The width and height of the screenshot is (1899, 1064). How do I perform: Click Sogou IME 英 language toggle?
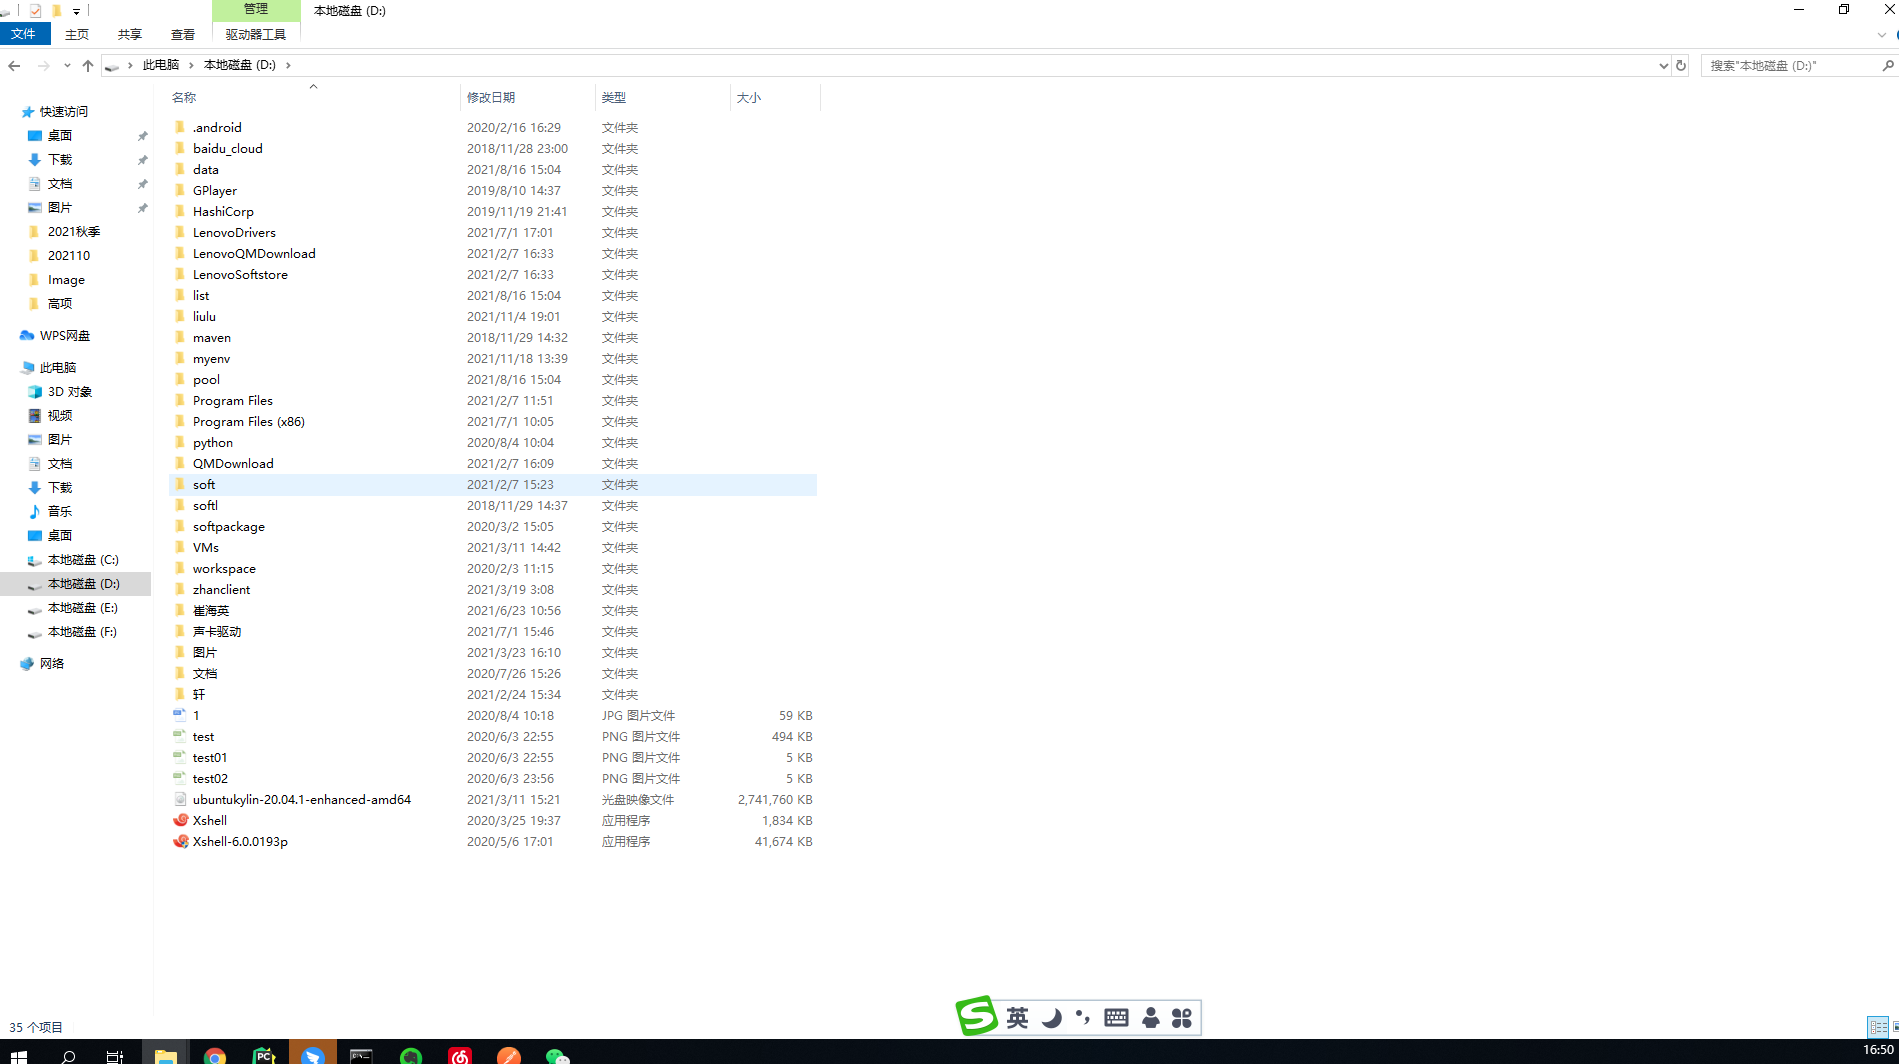click(x=1017, y=1018)
